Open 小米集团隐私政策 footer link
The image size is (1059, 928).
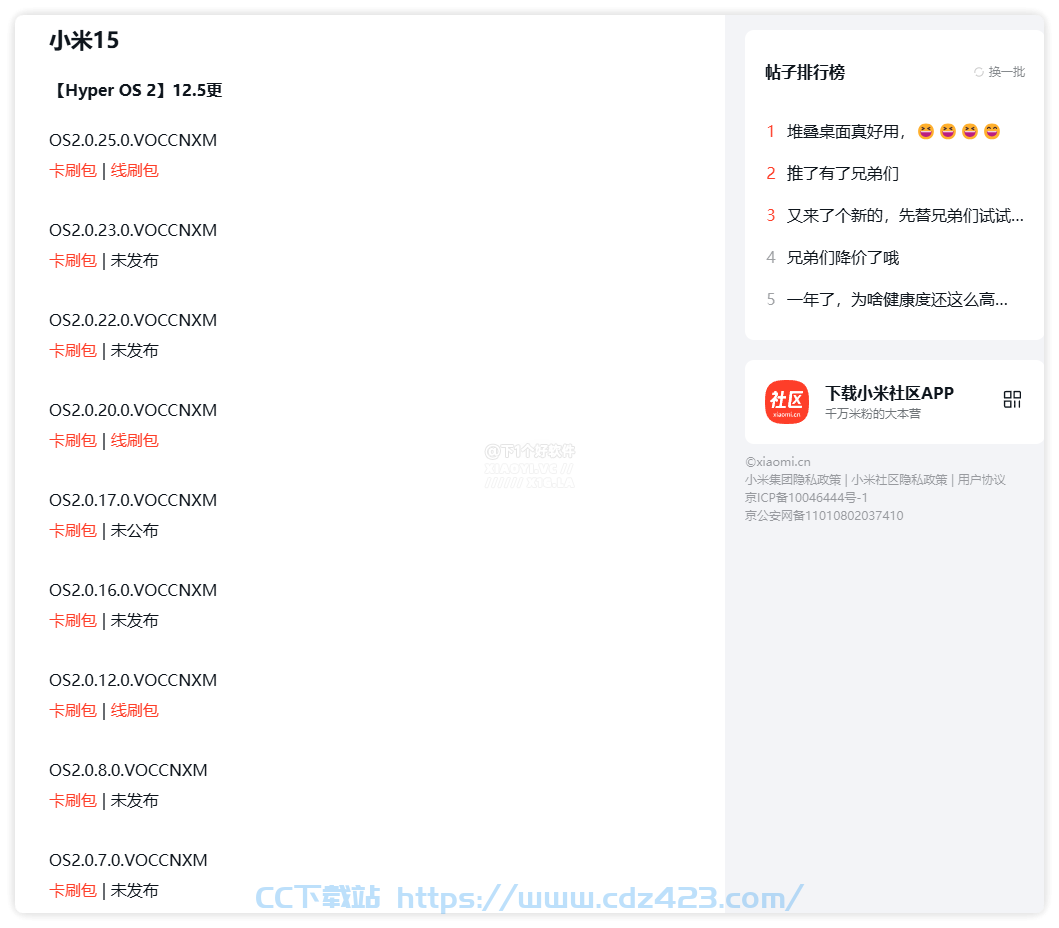point(793,480)
